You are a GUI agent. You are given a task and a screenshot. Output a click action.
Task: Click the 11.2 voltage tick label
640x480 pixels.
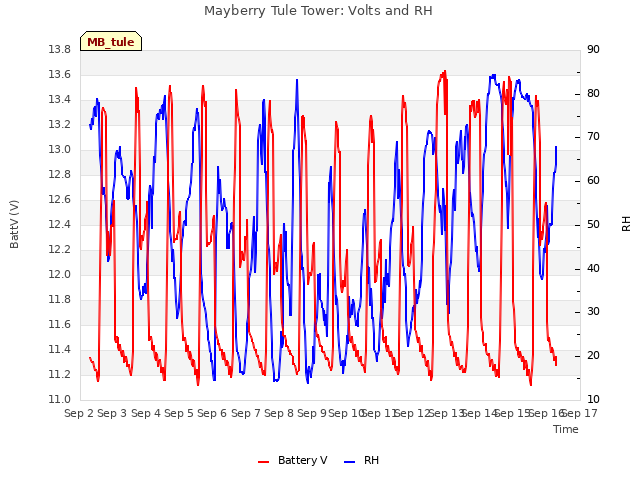pyautogui.click(x=59, y=375)
